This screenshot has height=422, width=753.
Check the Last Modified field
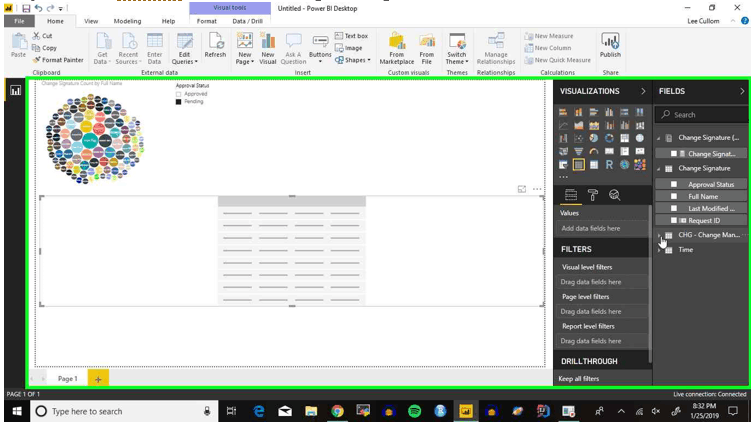coord(674,208)
